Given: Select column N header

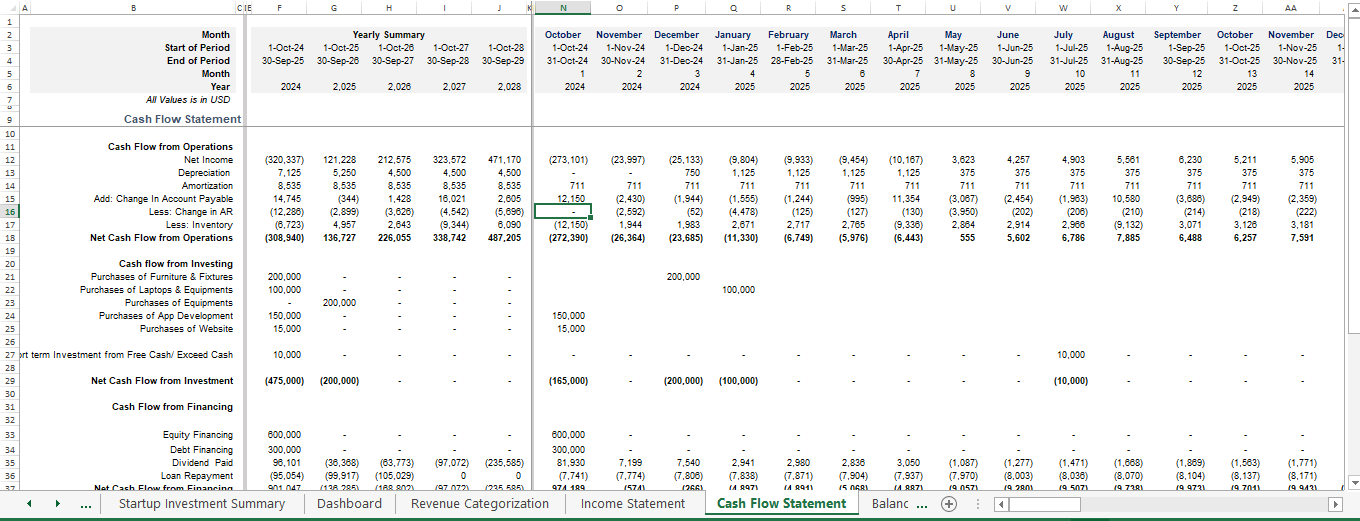Looking at the screenshot, I should 563,8.
